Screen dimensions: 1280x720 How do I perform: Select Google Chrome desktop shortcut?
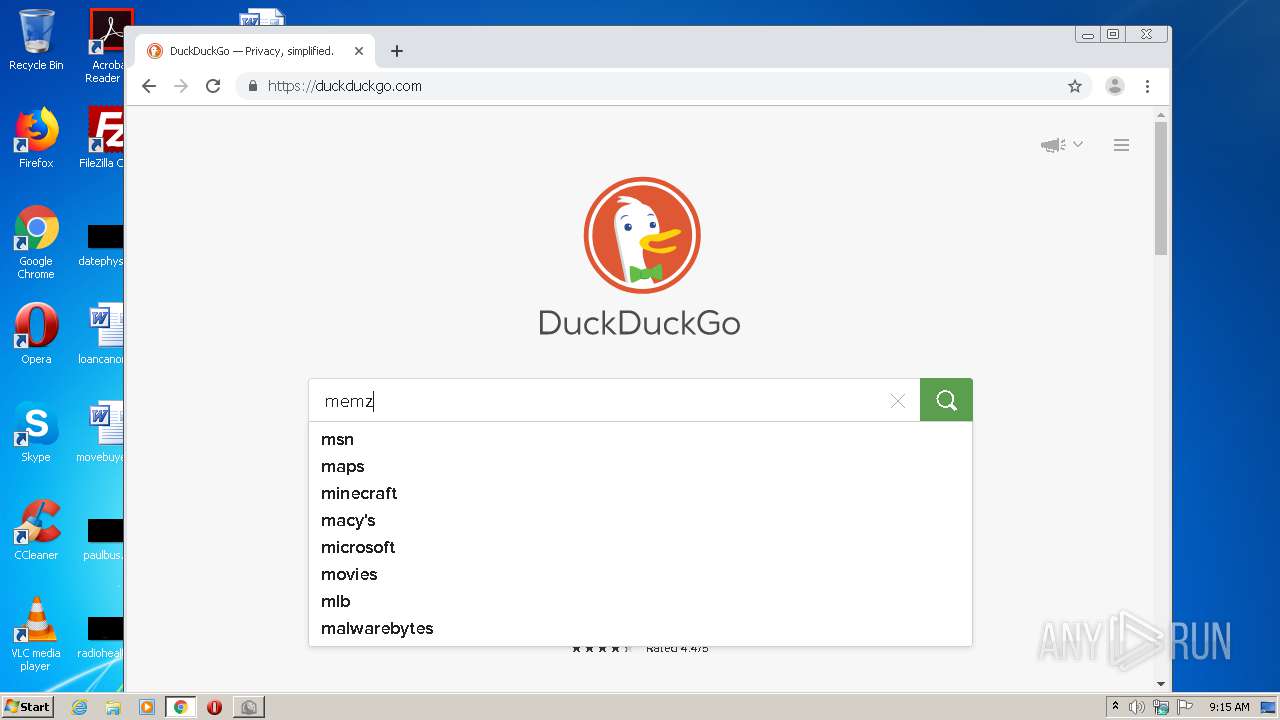click(36, 243)
